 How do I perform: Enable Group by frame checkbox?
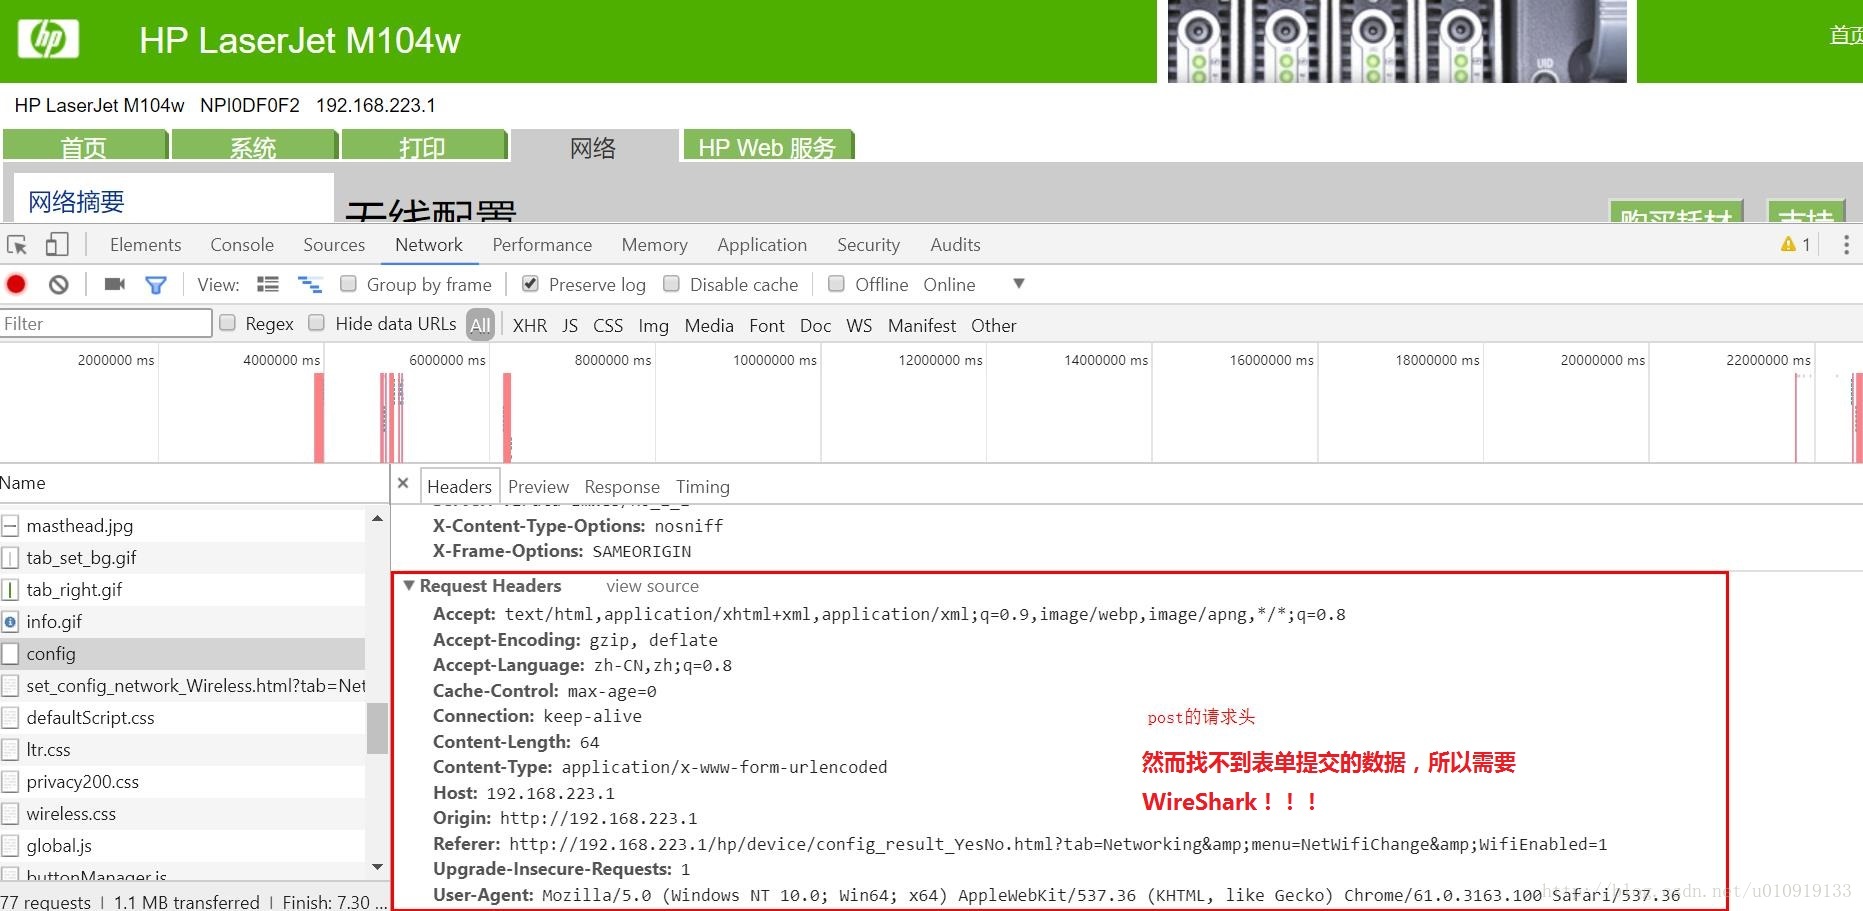pos(348,284)
